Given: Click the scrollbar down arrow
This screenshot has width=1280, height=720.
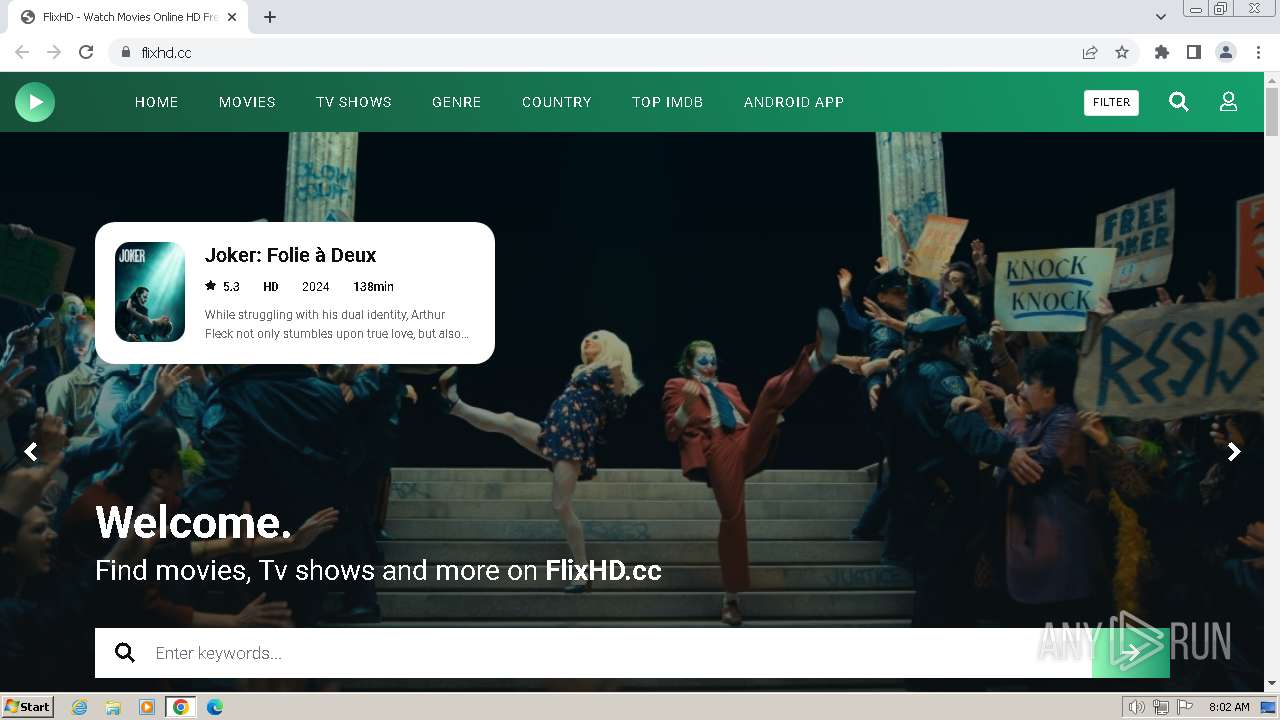Looking at the screenshot, I should point(1272,684).
